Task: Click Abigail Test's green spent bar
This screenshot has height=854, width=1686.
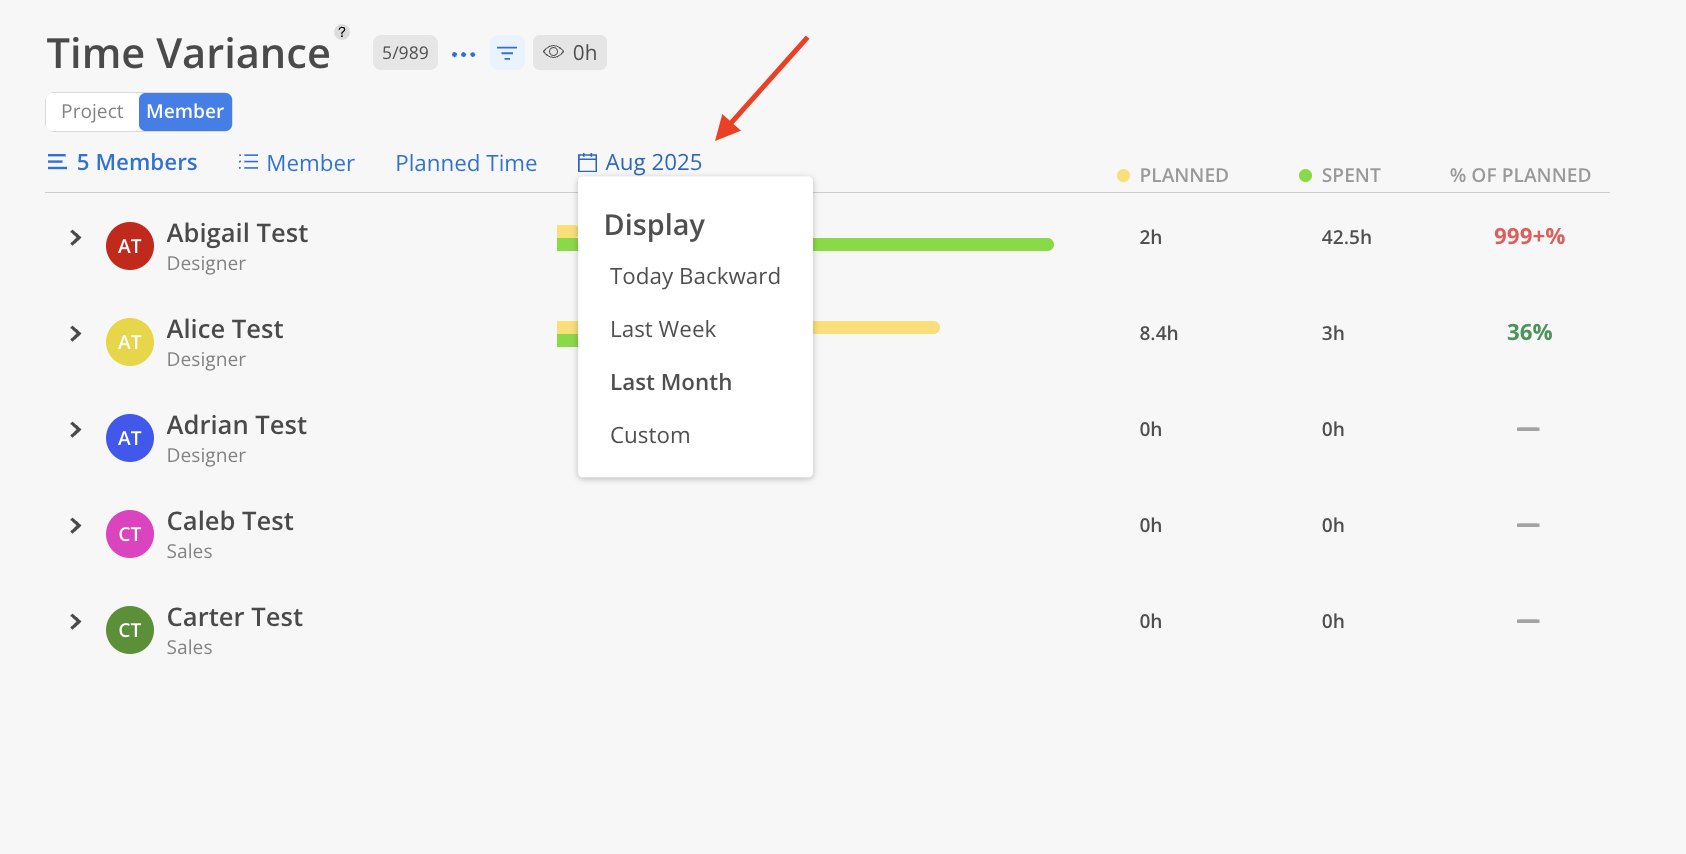Action: (930, 245)
